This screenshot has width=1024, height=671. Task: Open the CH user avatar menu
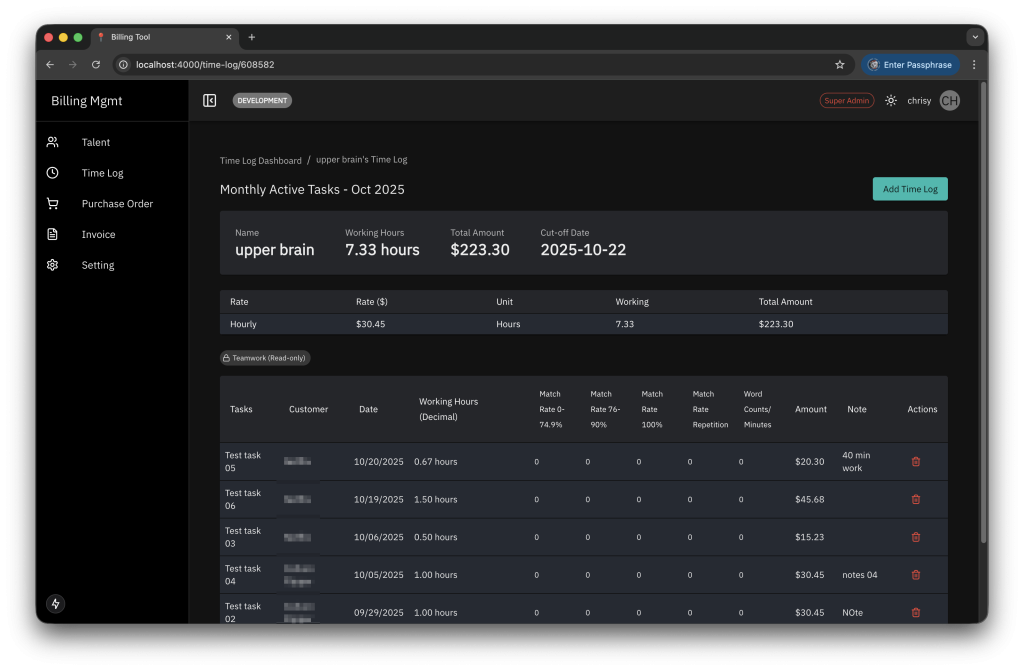pyautogui.click(x=949, y=100)
